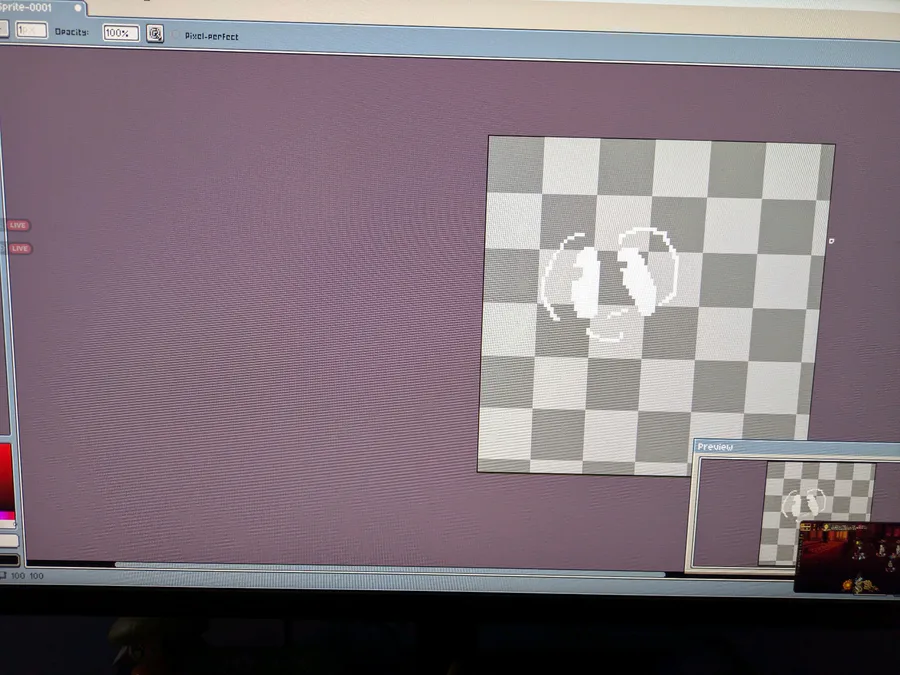Click the sprite size icon in status bar
The width and height of the screenshot is (900, 675).
pyautogui.click(x=3, y=575)
